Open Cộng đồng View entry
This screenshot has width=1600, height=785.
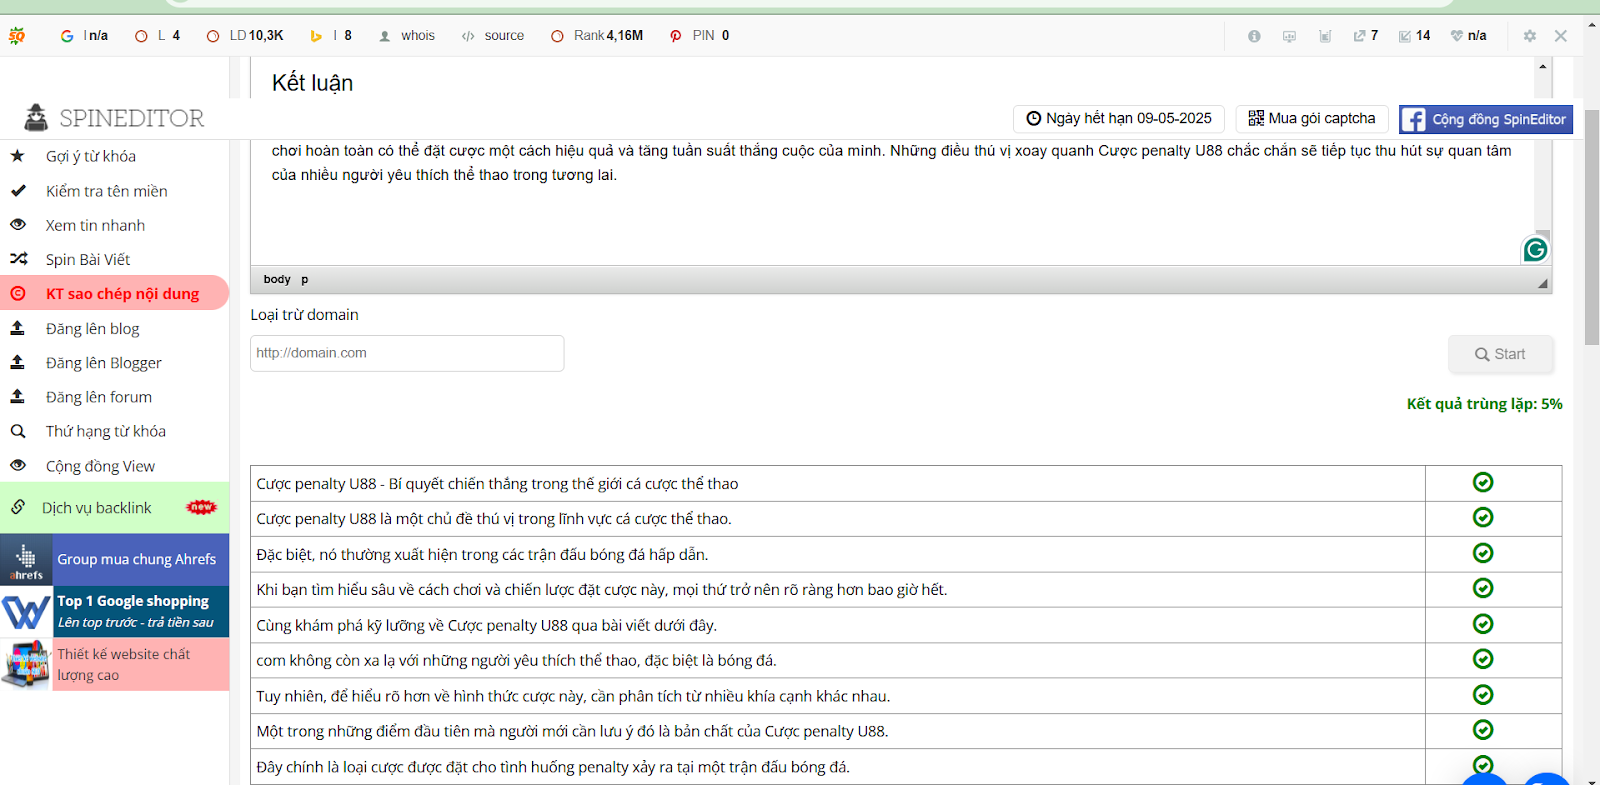tap(100, 466)
